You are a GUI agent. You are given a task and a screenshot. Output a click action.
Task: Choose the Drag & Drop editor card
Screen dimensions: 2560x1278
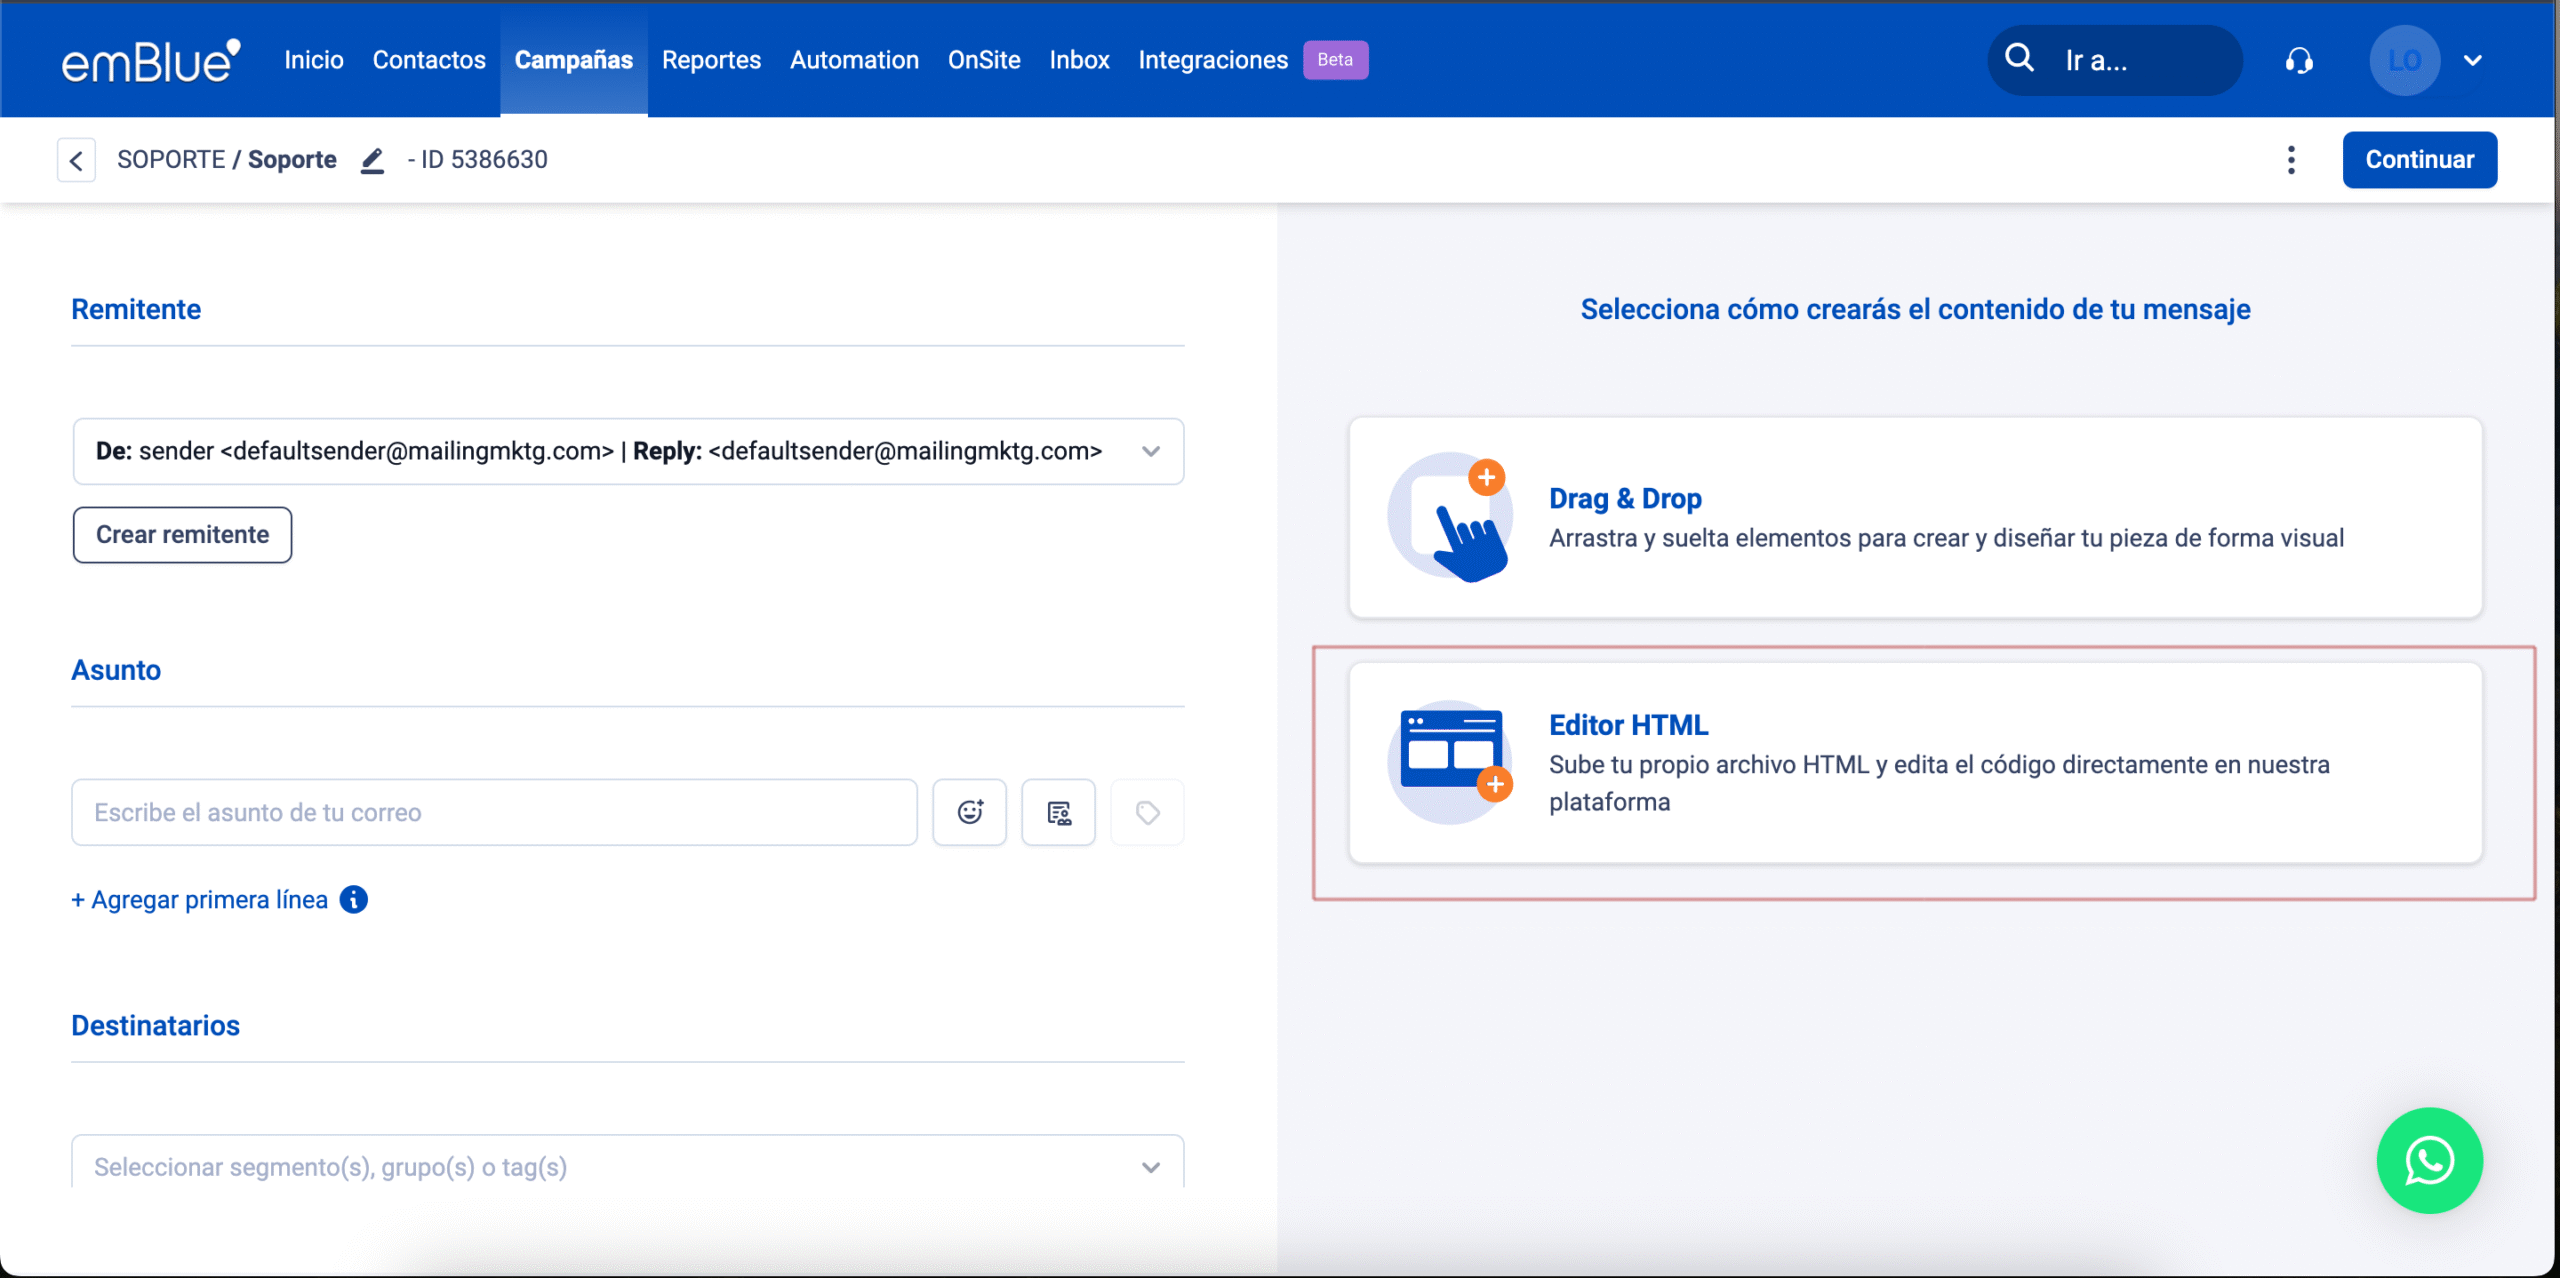point(1915,517)
